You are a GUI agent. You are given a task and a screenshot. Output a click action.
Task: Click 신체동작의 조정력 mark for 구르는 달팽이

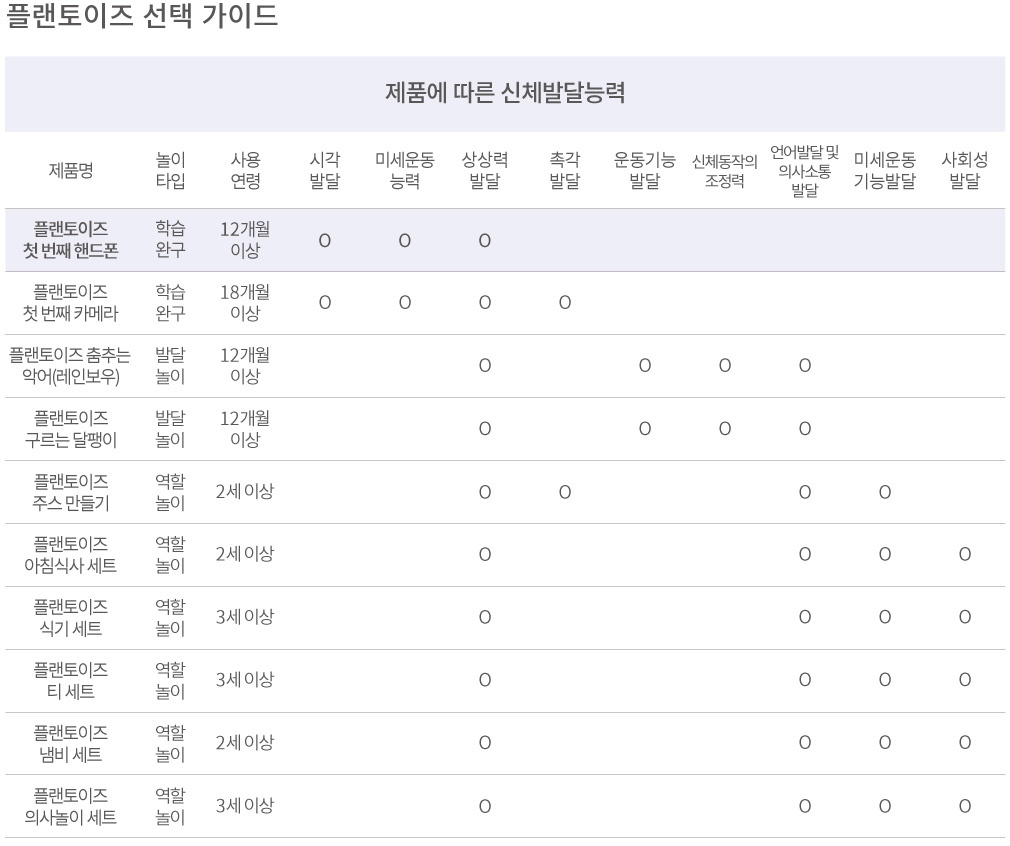[x=725, y=428]
